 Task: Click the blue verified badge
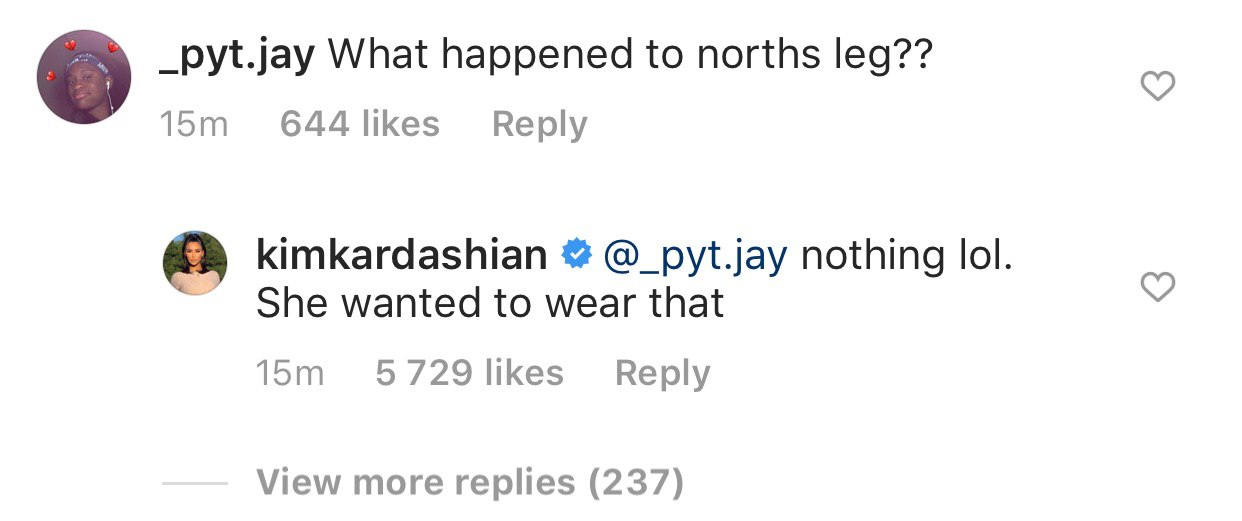575,256
